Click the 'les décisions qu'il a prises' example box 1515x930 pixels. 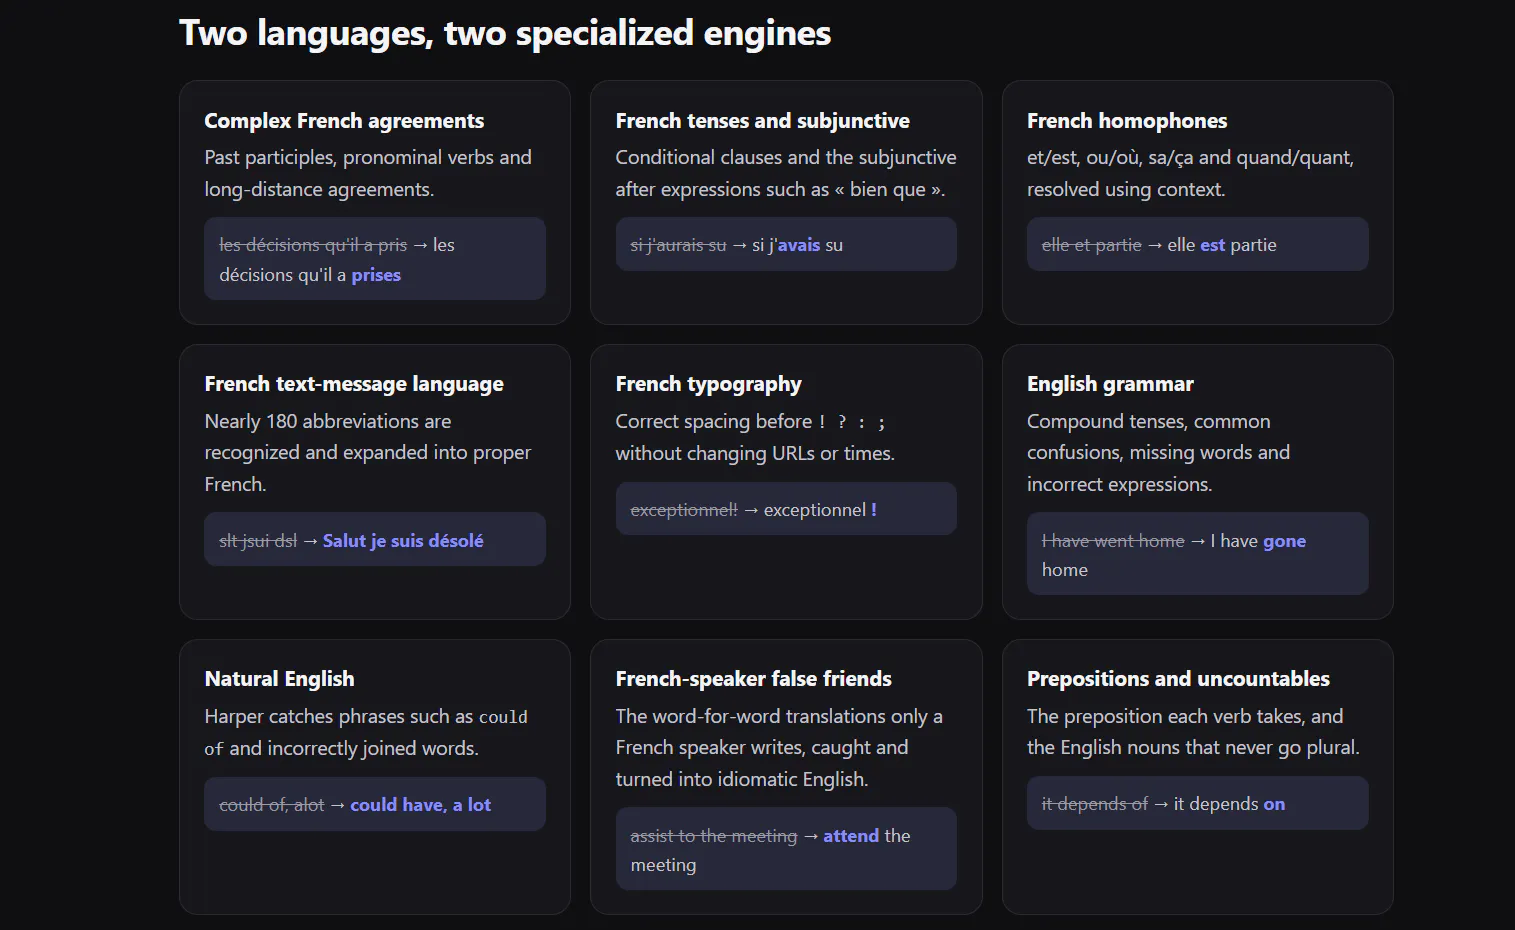(375, 259)
